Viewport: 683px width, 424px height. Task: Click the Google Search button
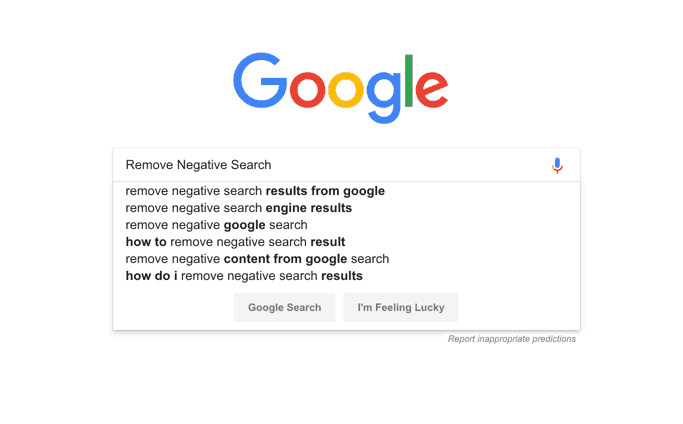[284, 307]
